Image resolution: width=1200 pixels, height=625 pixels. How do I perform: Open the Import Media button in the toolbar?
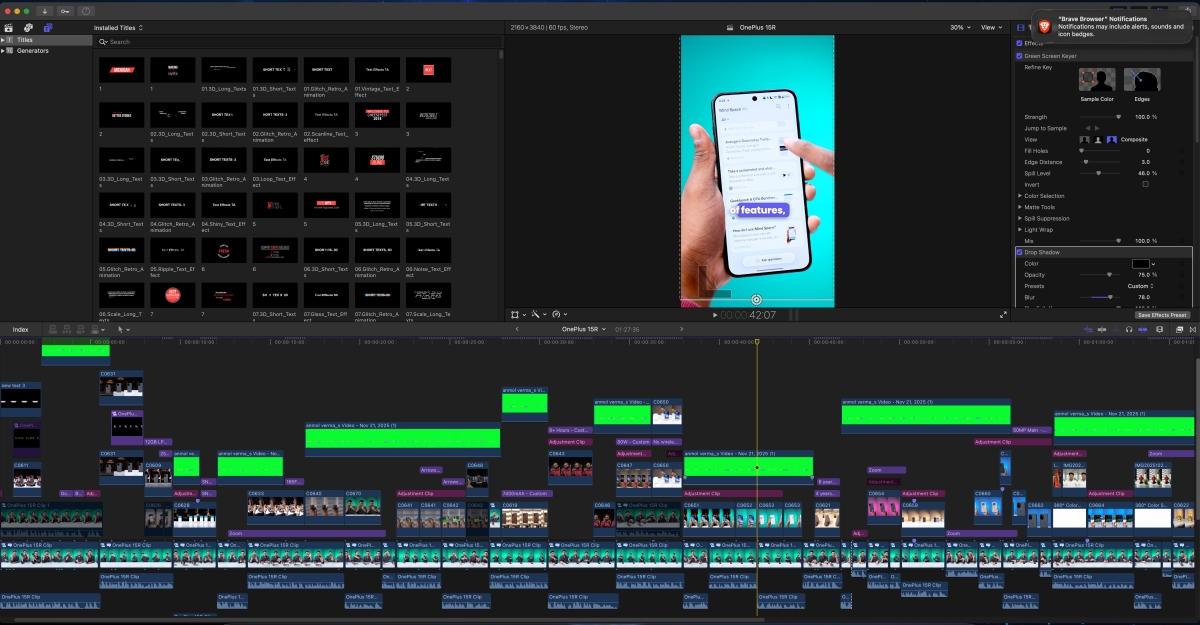pyautogui.click(x=46, y=10)
